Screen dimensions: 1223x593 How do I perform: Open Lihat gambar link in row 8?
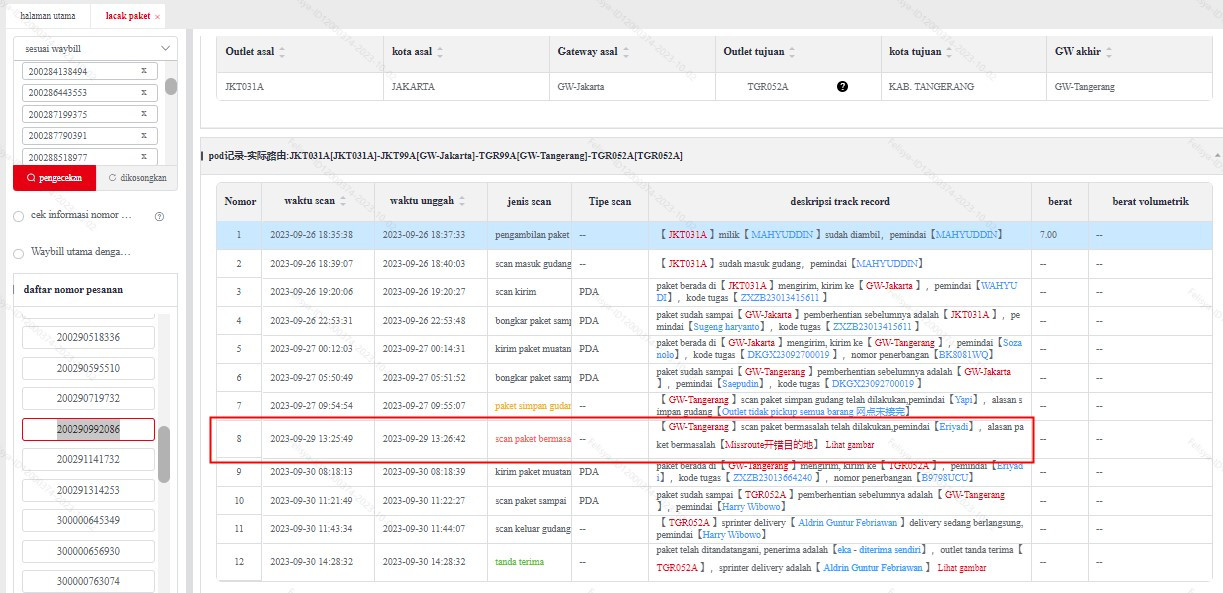point(849,444)
